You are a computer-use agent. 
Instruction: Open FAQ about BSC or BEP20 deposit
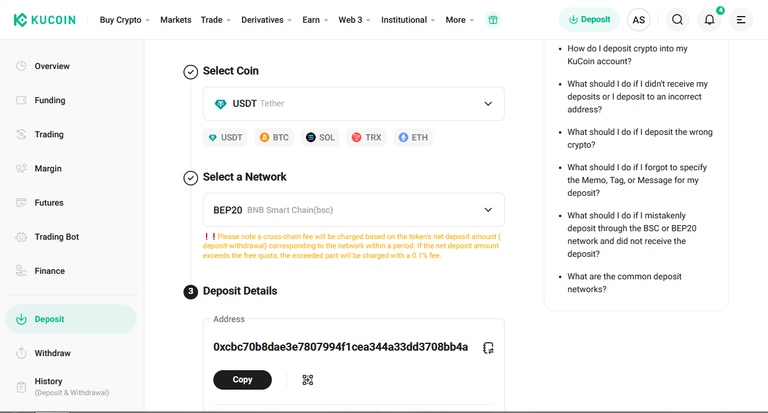632,234
